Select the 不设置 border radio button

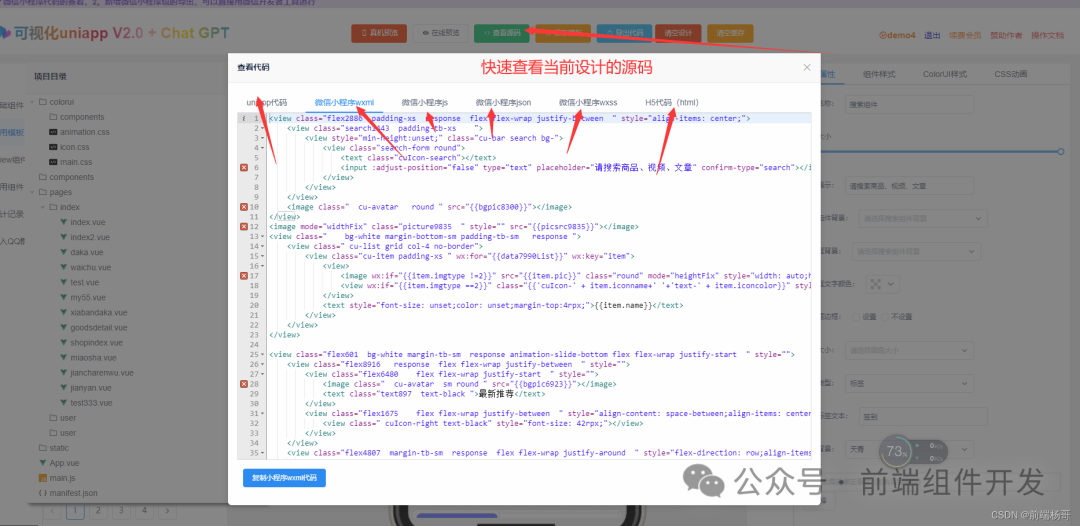click(885, 317)
